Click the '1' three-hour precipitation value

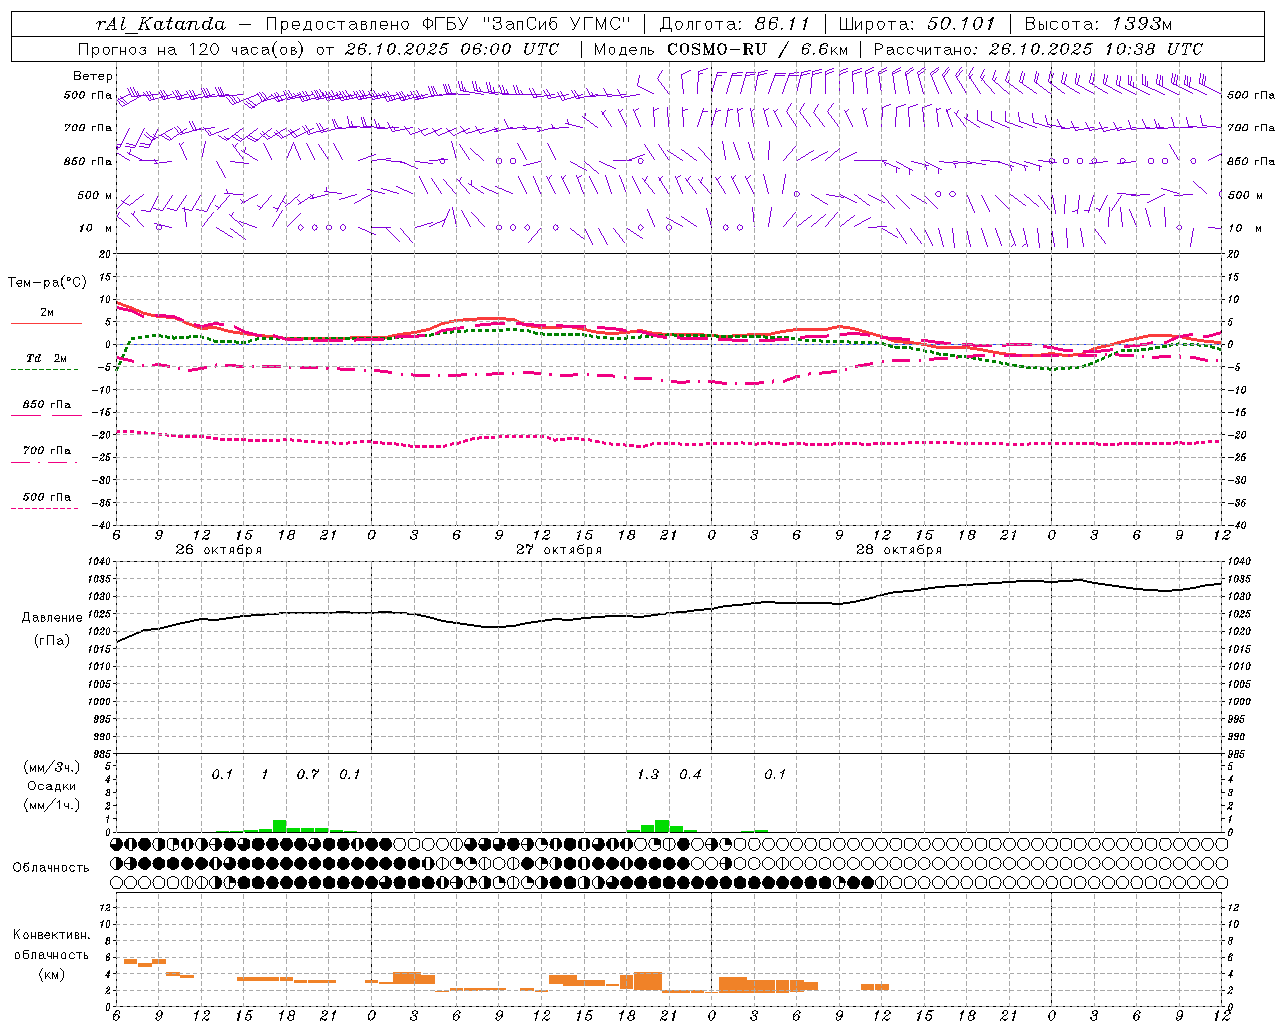click(x=265, y=775)
